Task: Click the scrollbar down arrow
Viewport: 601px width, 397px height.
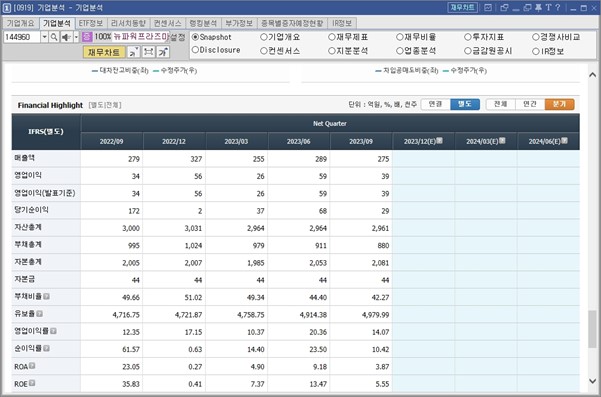Action: (593, 381)
